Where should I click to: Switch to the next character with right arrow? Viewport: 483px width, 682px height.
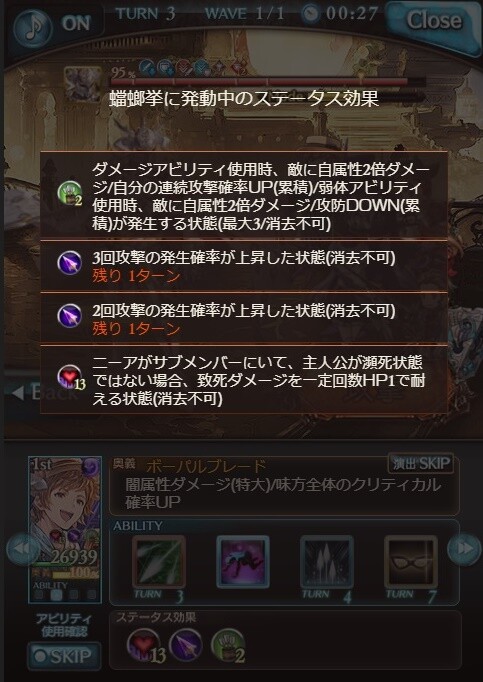pos(464,548)
